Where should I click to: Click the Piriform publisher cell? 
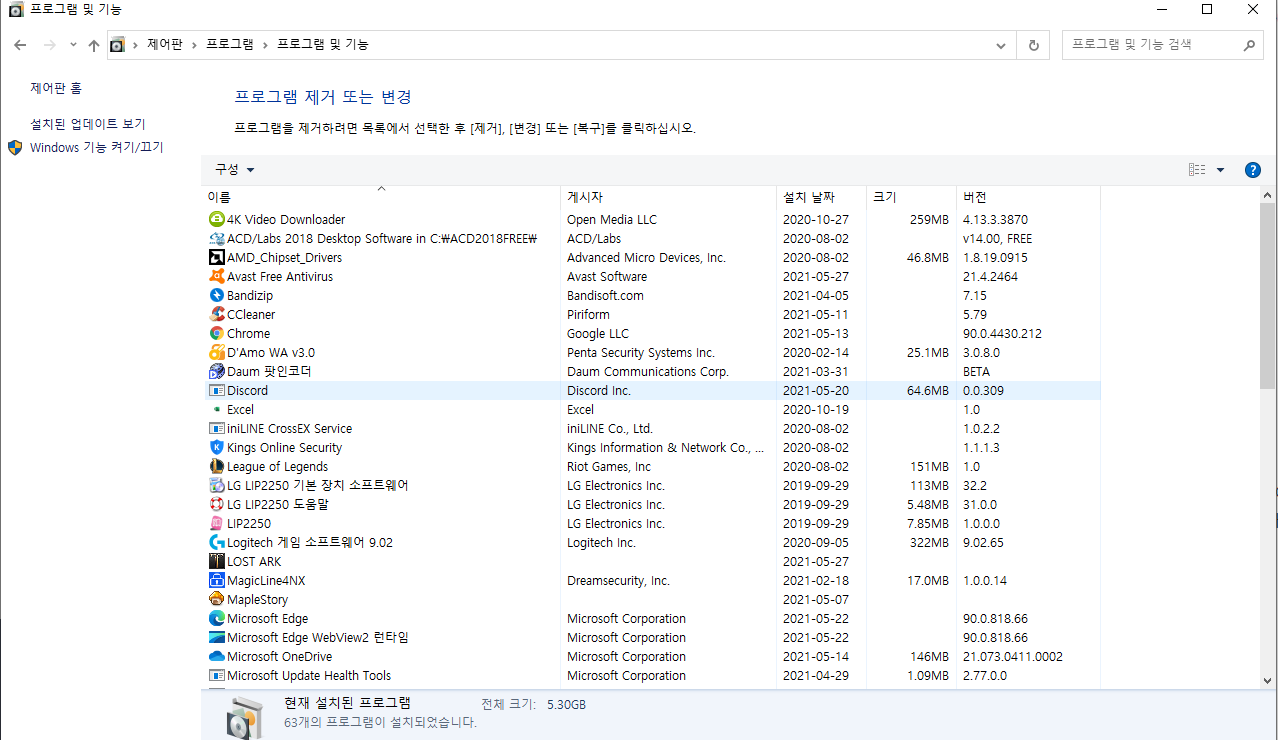588,314
